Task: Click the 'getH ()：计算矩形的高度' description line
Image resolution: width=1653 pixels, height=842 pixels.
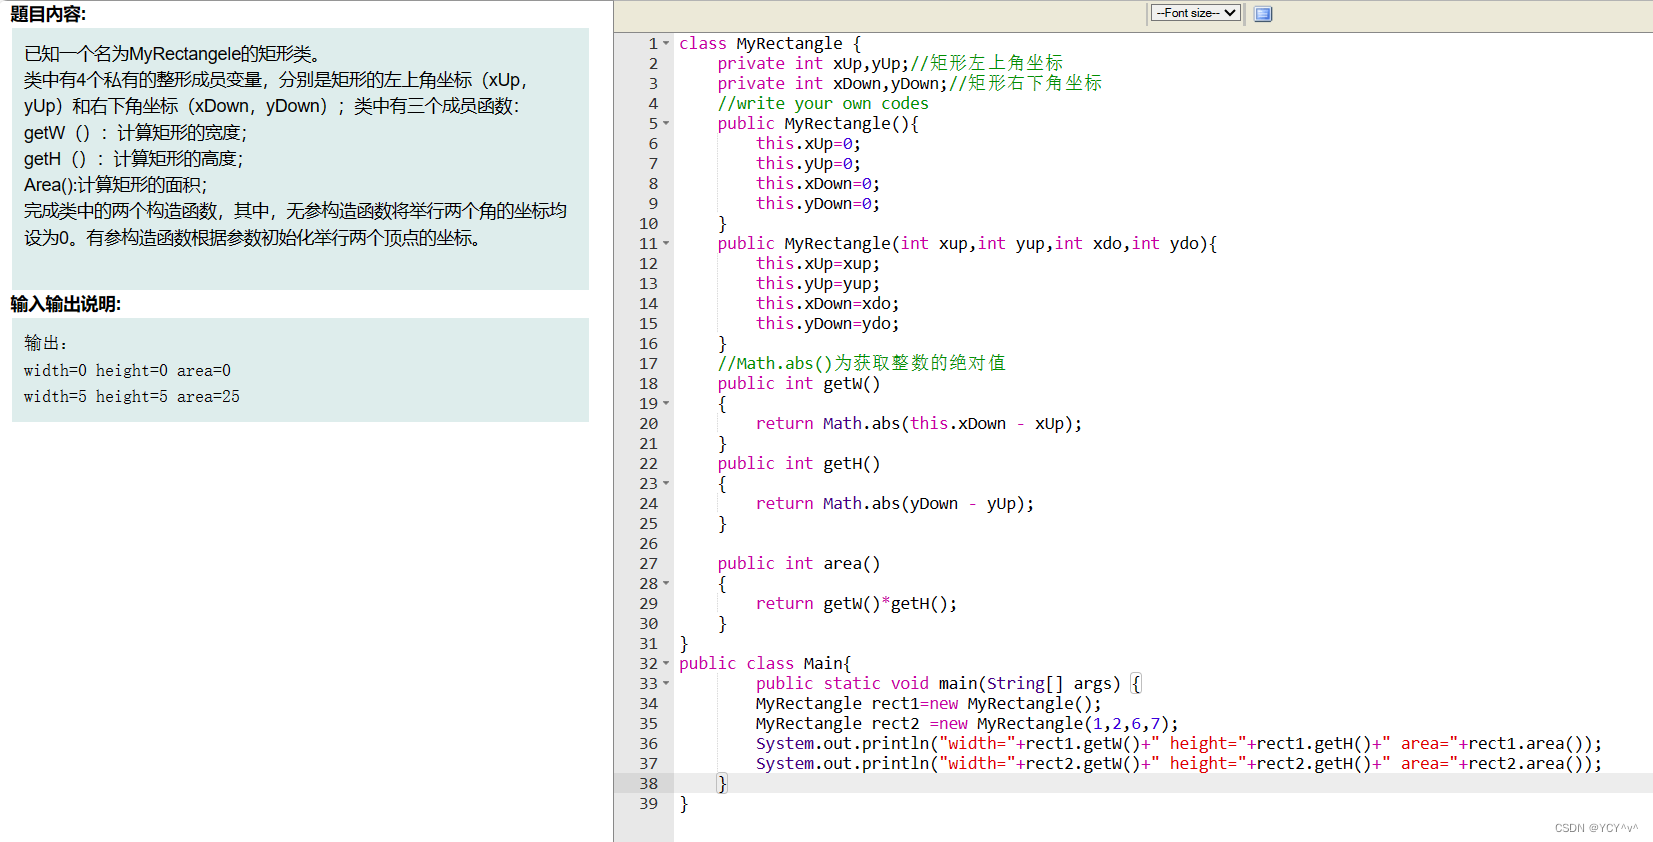Action: [133, 158]
